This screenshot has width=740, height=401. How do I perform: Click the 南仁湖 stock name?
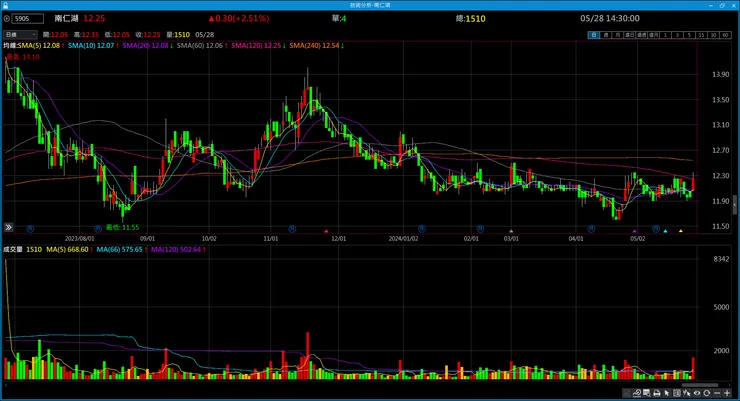click(x=66, y=18)
